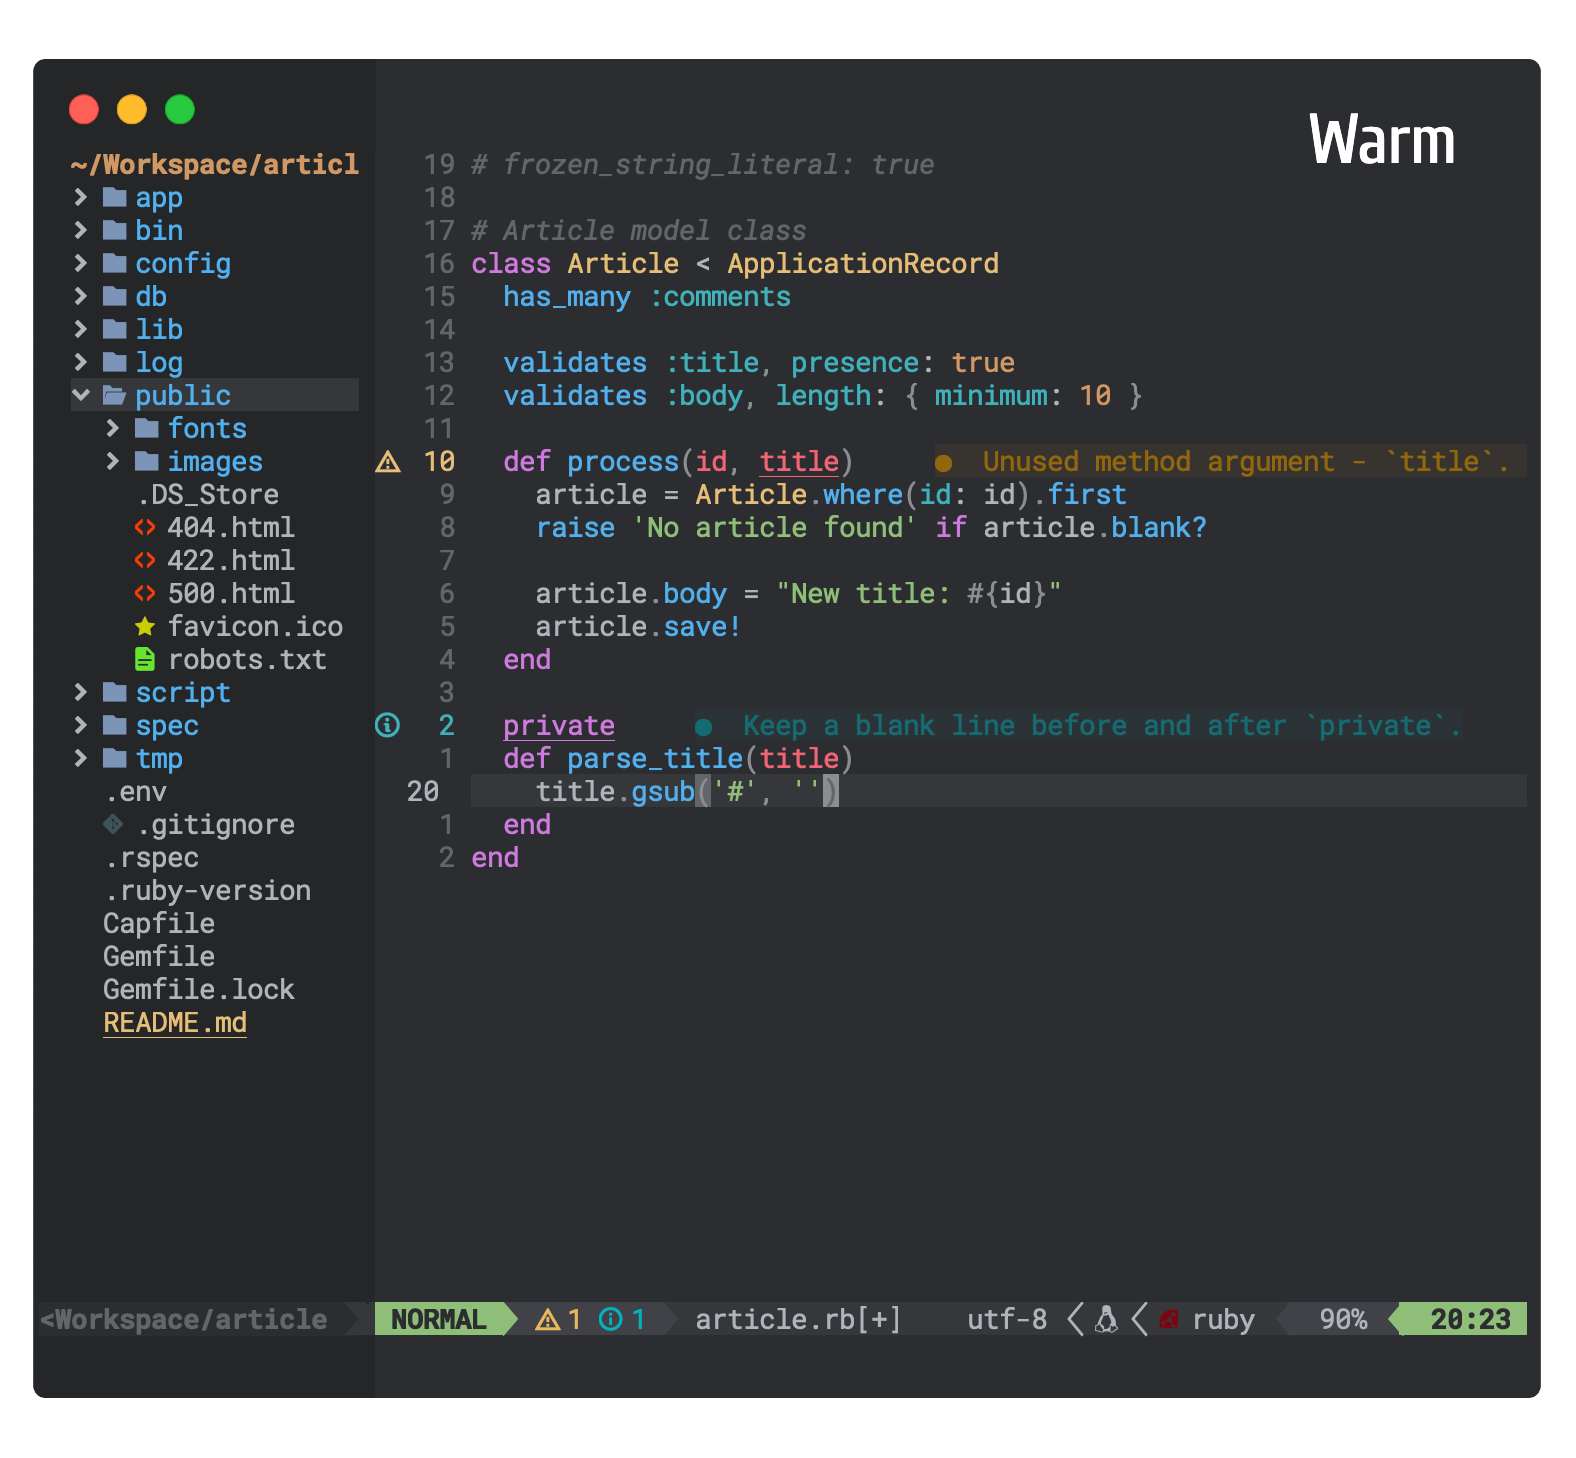Click the 90% scroll position indicator
The width and height of the screenshot is (1576, 1458).
[x=1343, y=1319]
